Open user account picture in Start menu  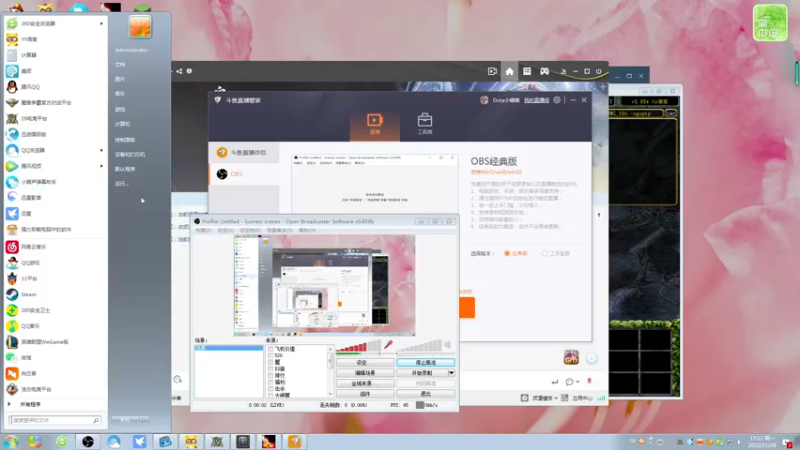point(140,26)
